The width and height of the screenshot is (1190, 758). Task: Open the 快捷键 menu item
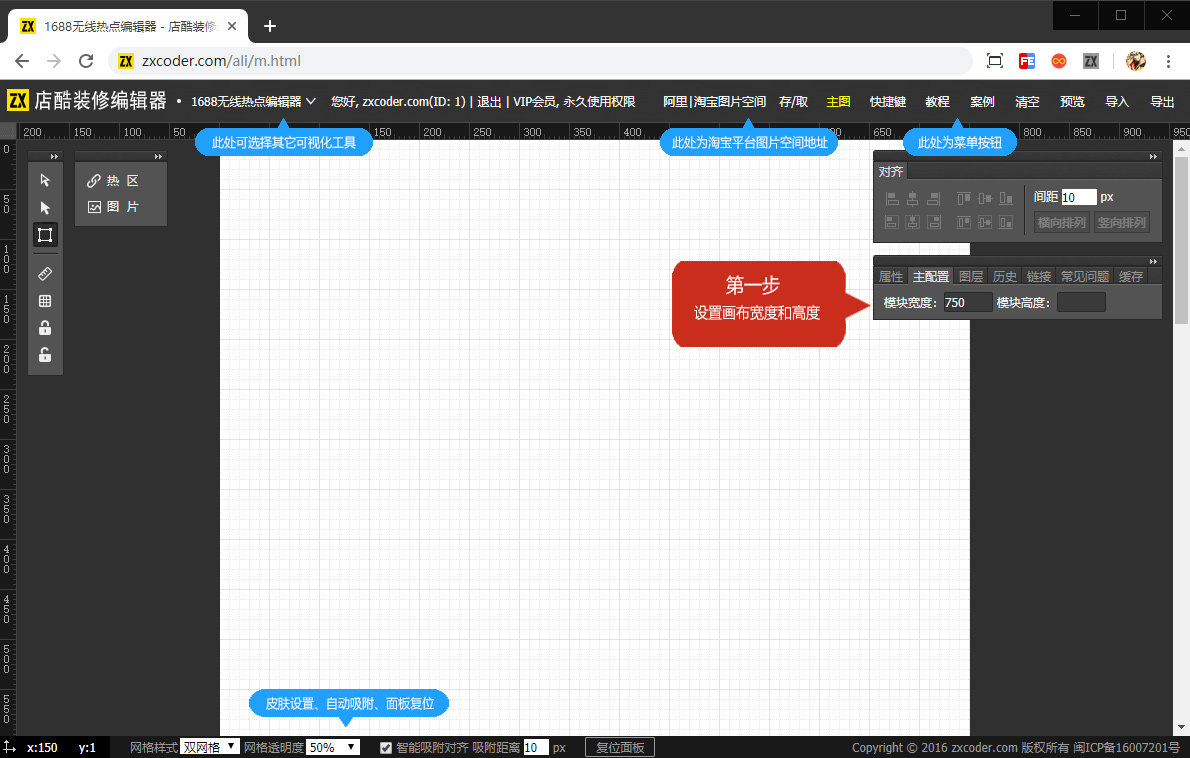pos(887,102)
